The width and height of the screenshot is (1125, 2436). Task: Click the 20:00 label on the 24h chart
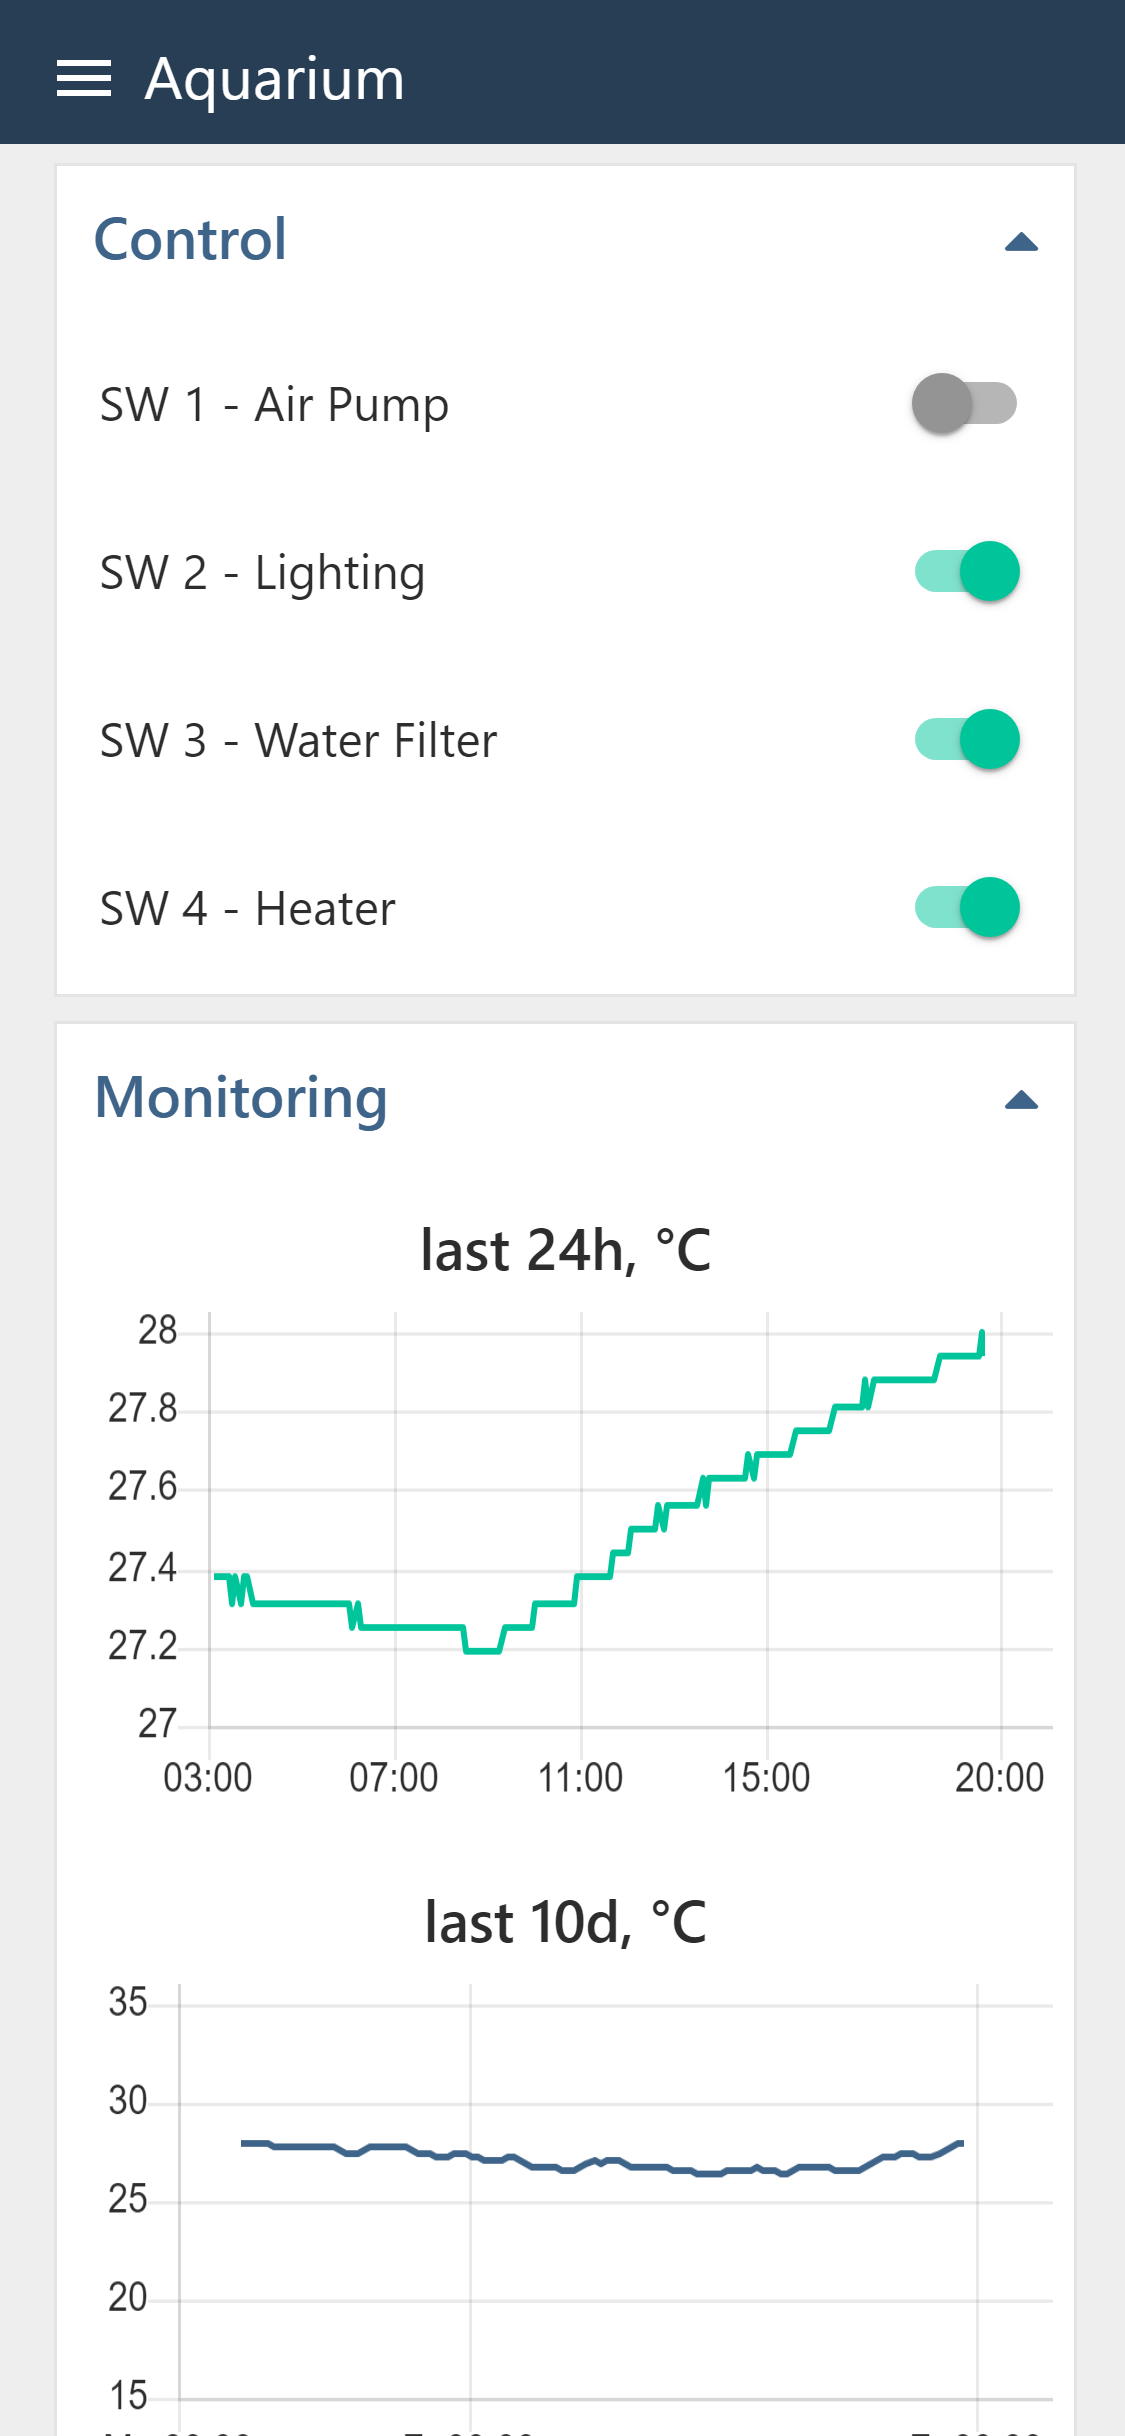tap(999, 1778)
